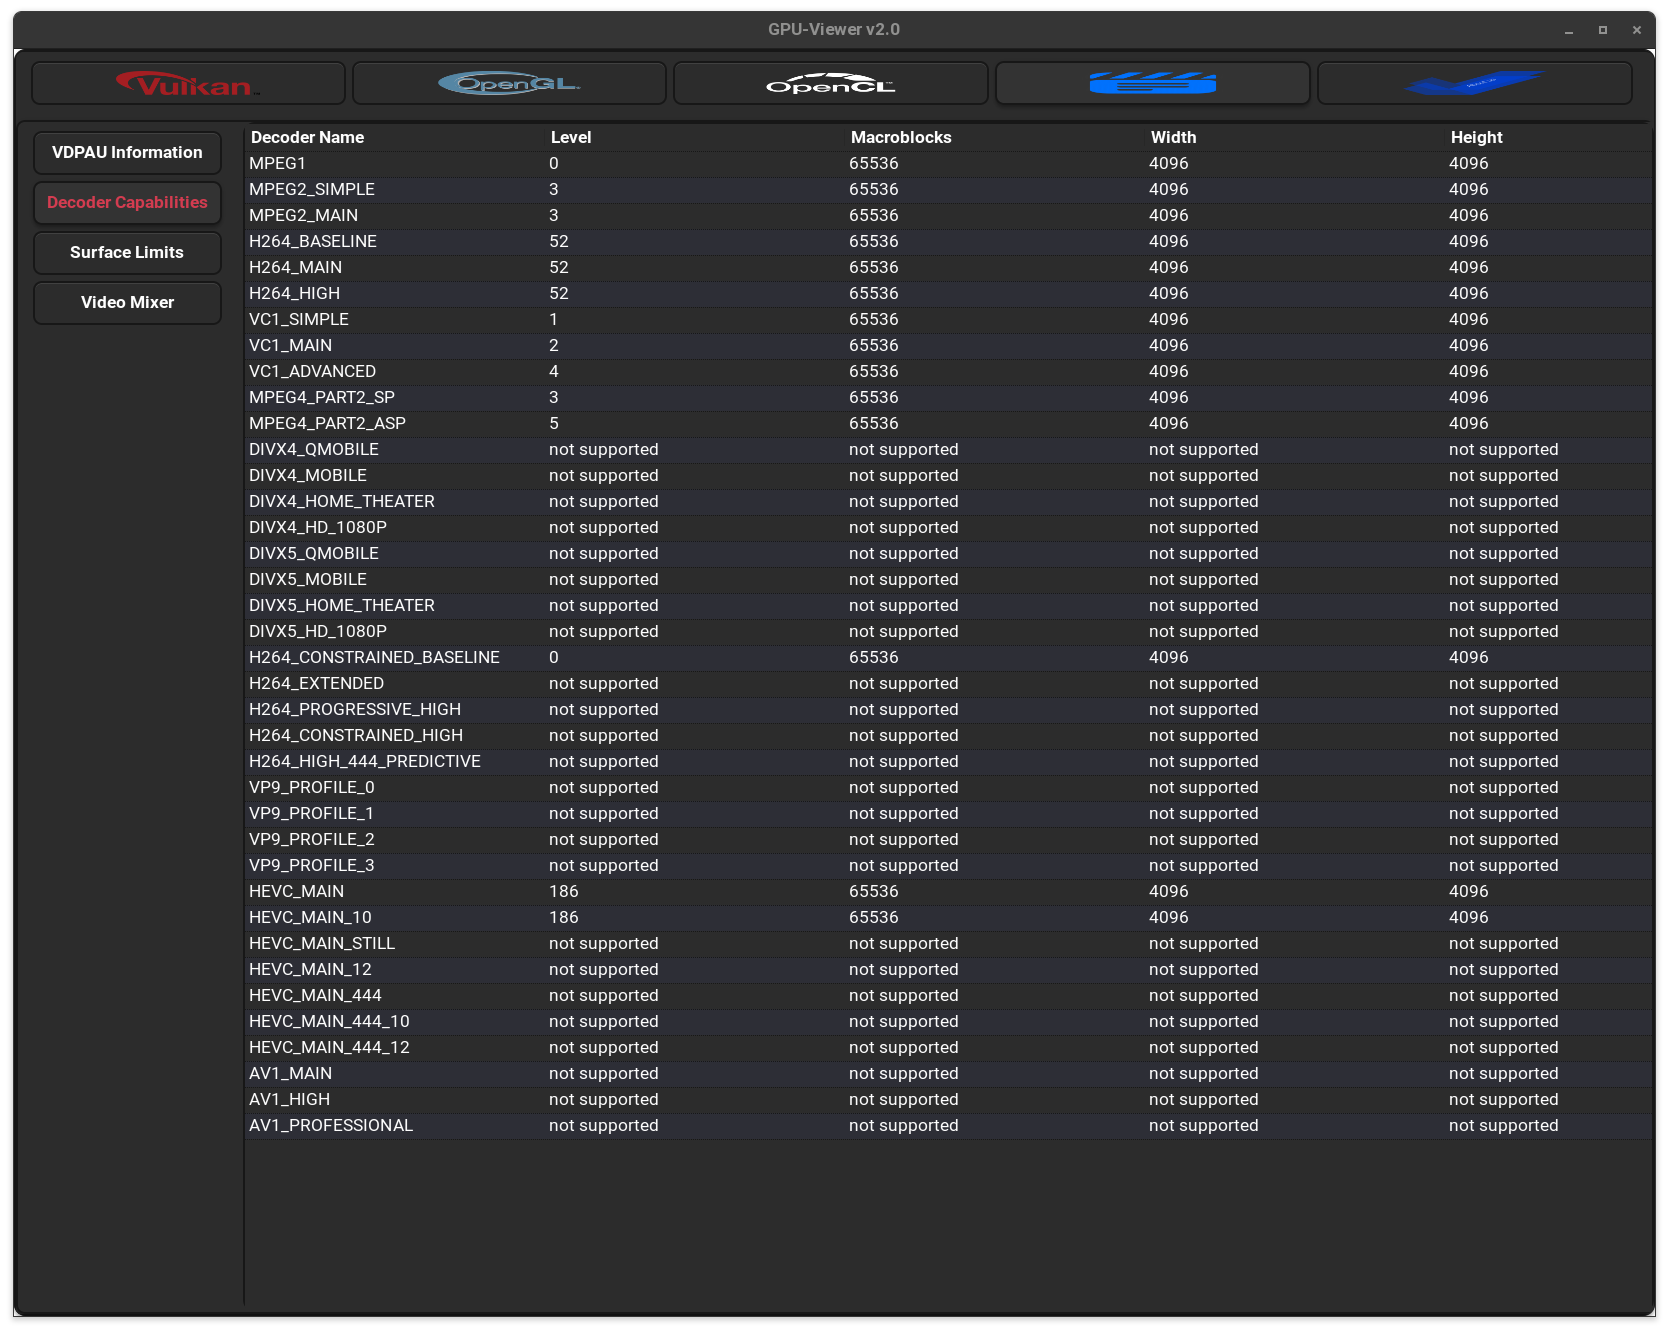Viewport: 1669px width, 1333px height.
Task: Activate the Decoder Capabilities view
Action: 127,202
